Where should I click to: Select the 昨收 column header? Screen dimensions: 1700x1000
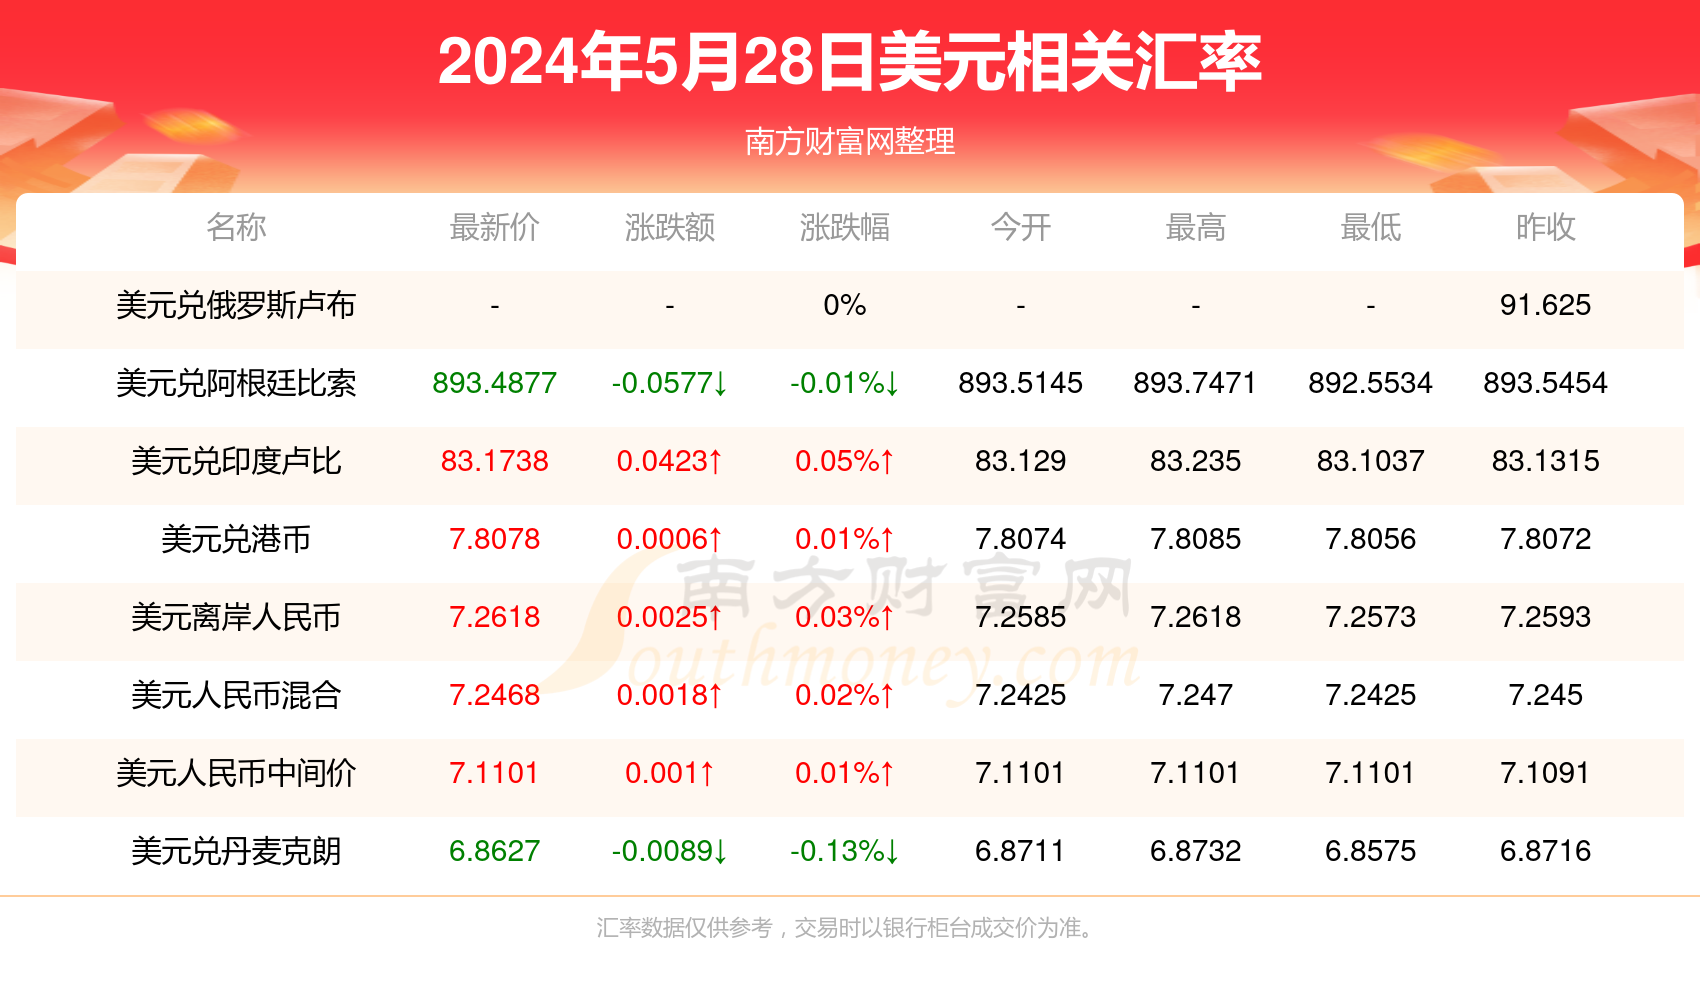(x=1545, y=227)
